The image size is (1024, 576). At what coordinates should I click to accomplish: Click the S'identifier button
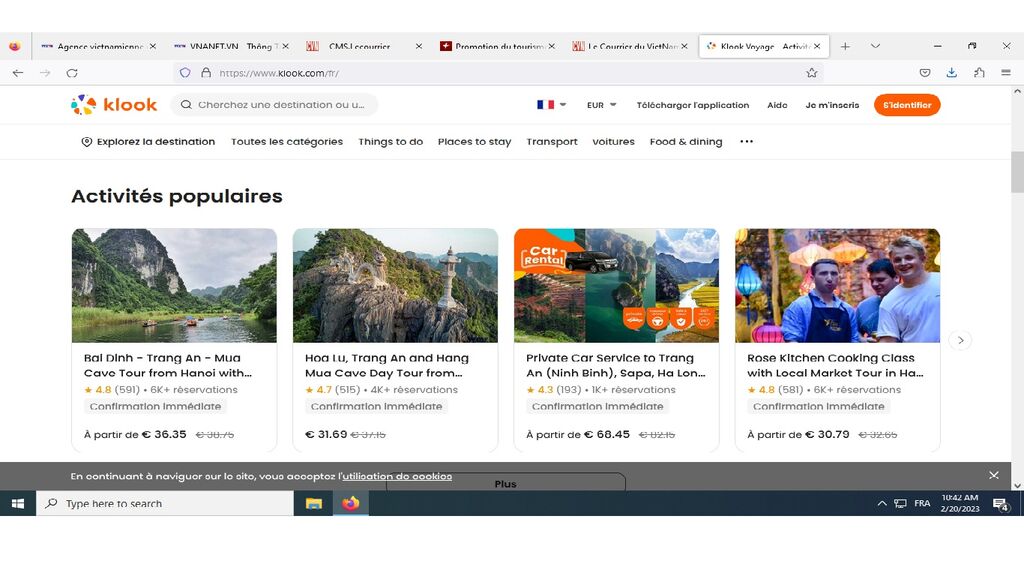click(906, 105)
